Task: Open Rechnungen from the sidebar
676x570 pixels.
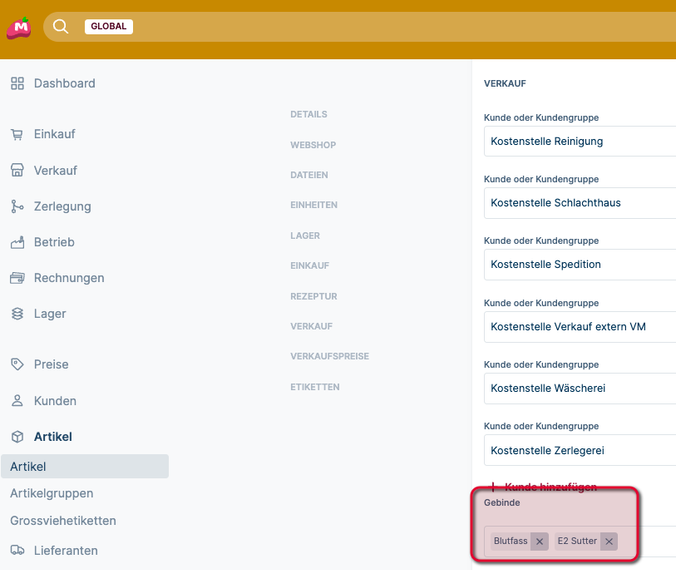Action: coord(69,277)
